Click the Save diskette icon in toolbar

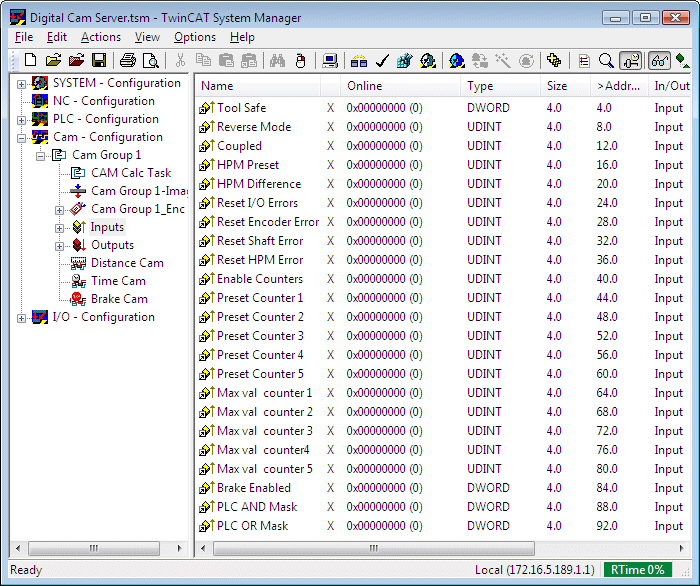coord(99,61)
